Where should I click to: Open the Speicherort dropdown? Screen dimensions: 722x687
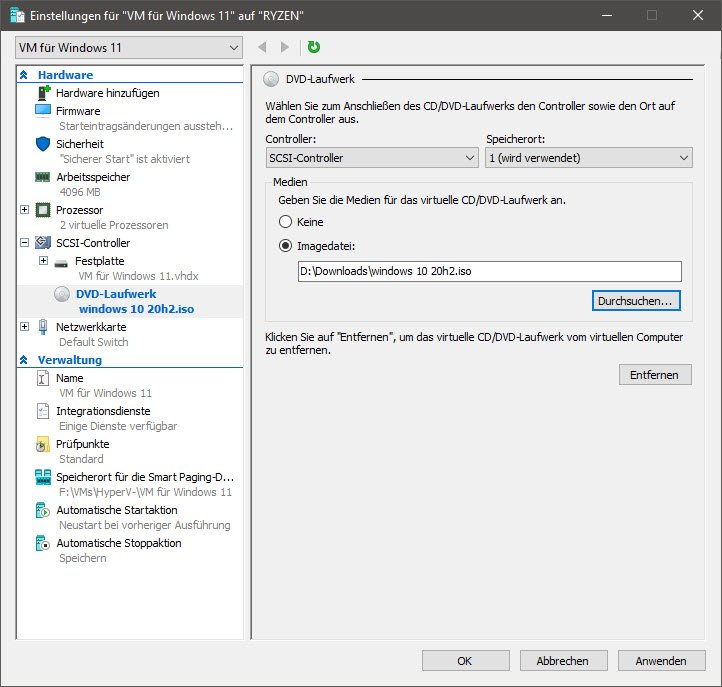[588, 158]
